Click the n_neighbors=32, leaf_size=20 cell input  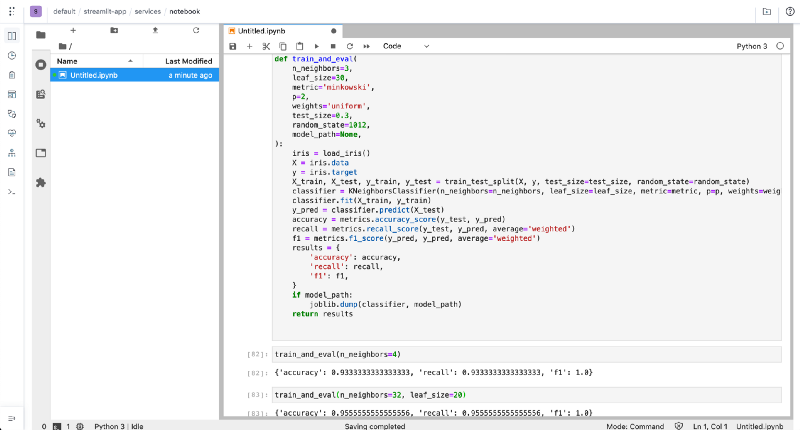point(527,395)
